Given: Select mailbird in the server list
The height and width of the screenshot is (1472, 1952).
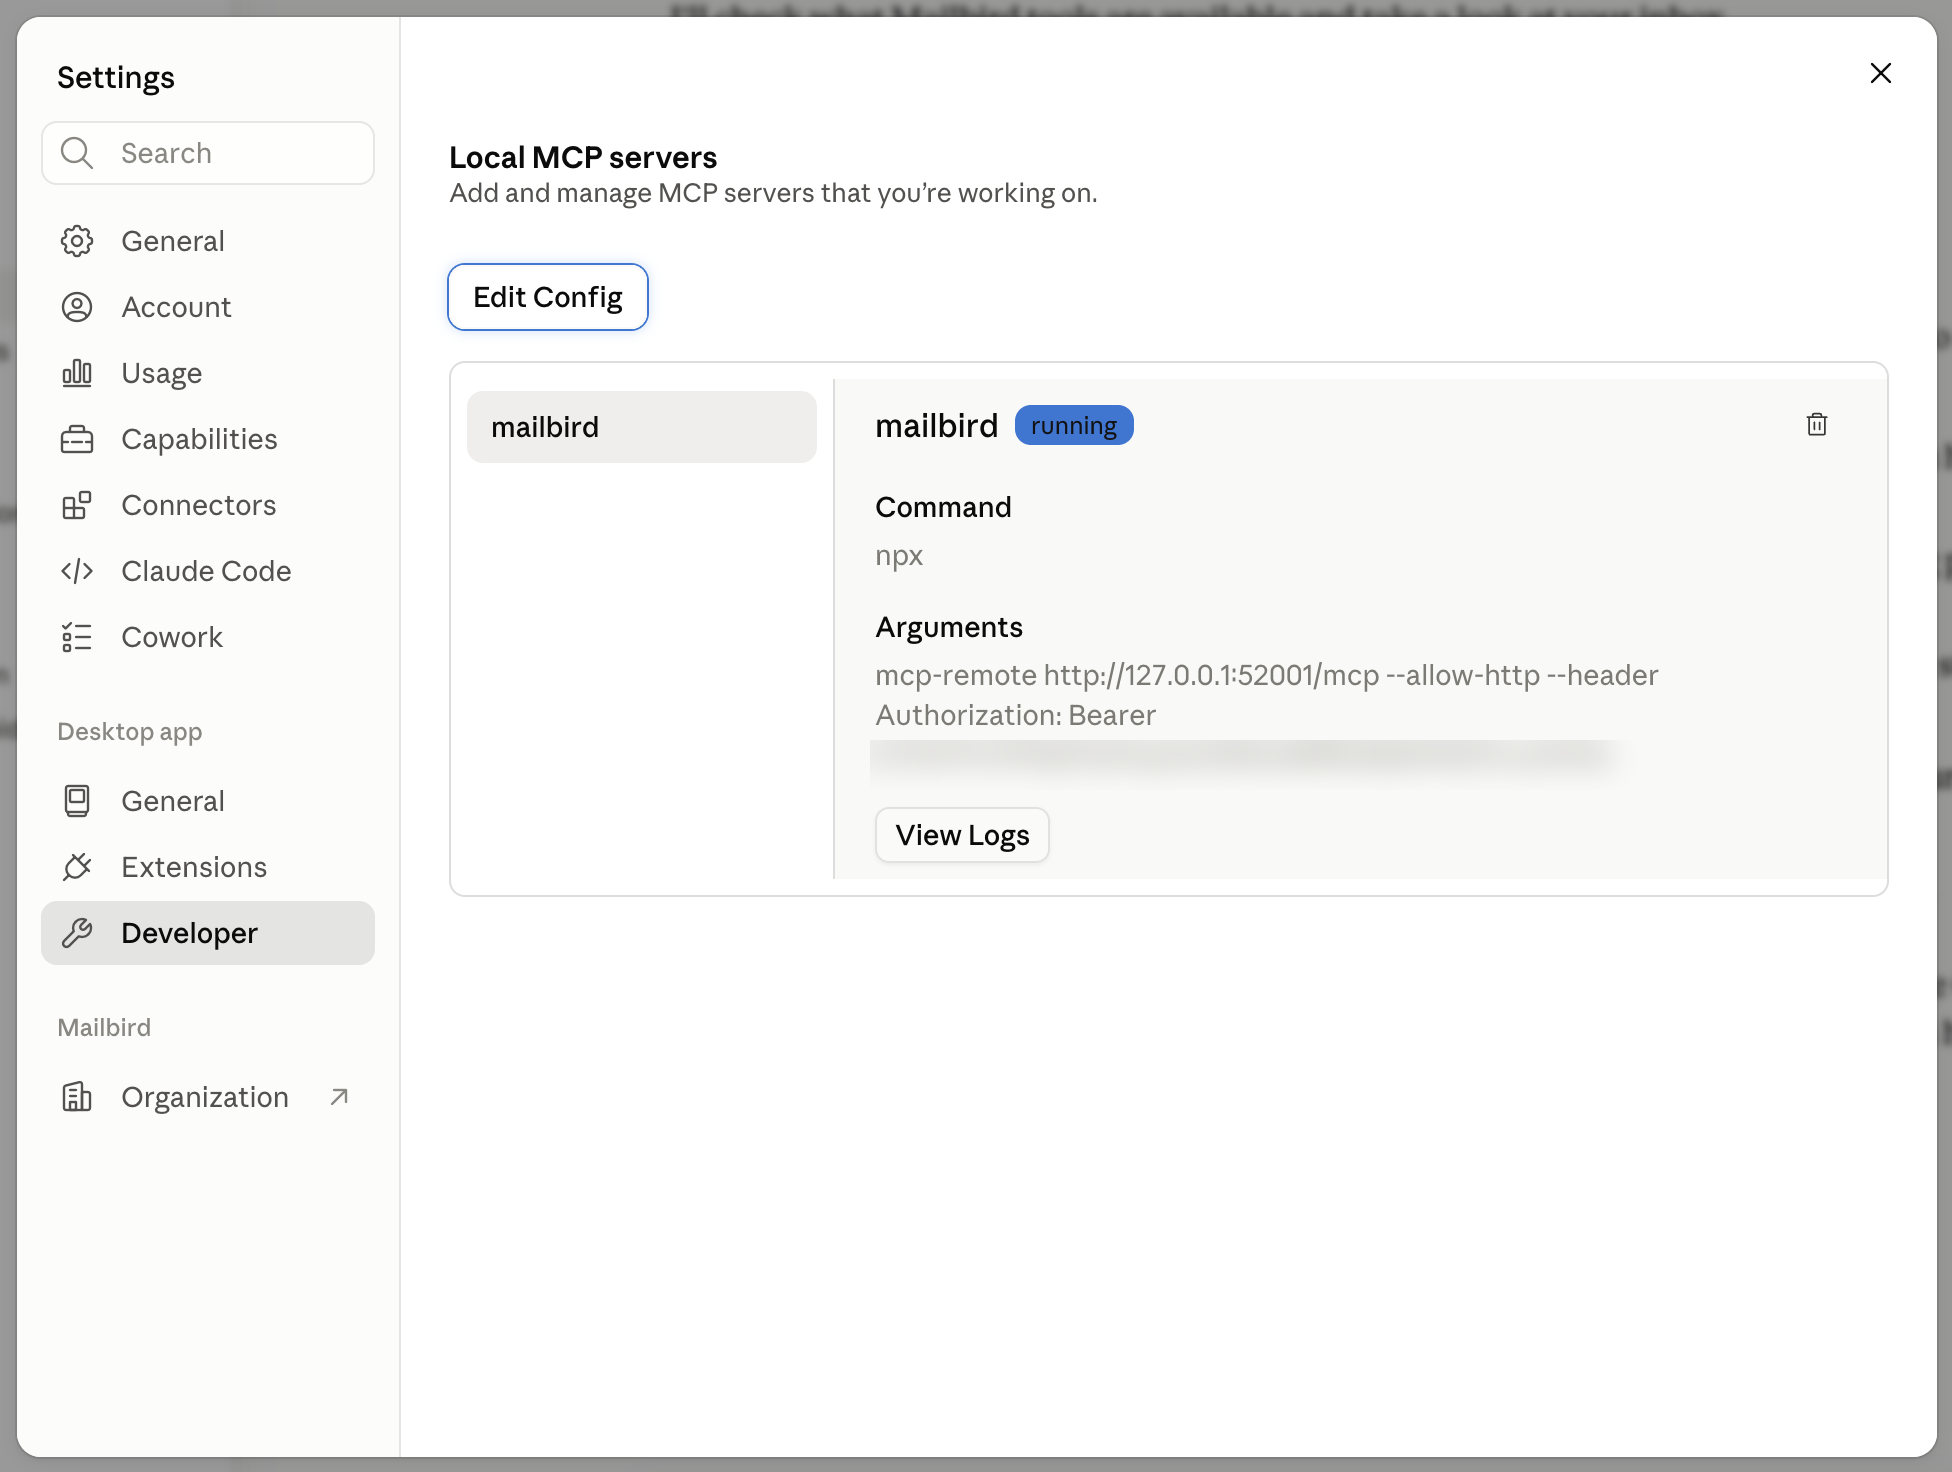Looking at the screenshot, I should pyautogui.click(x=642, y=427).
